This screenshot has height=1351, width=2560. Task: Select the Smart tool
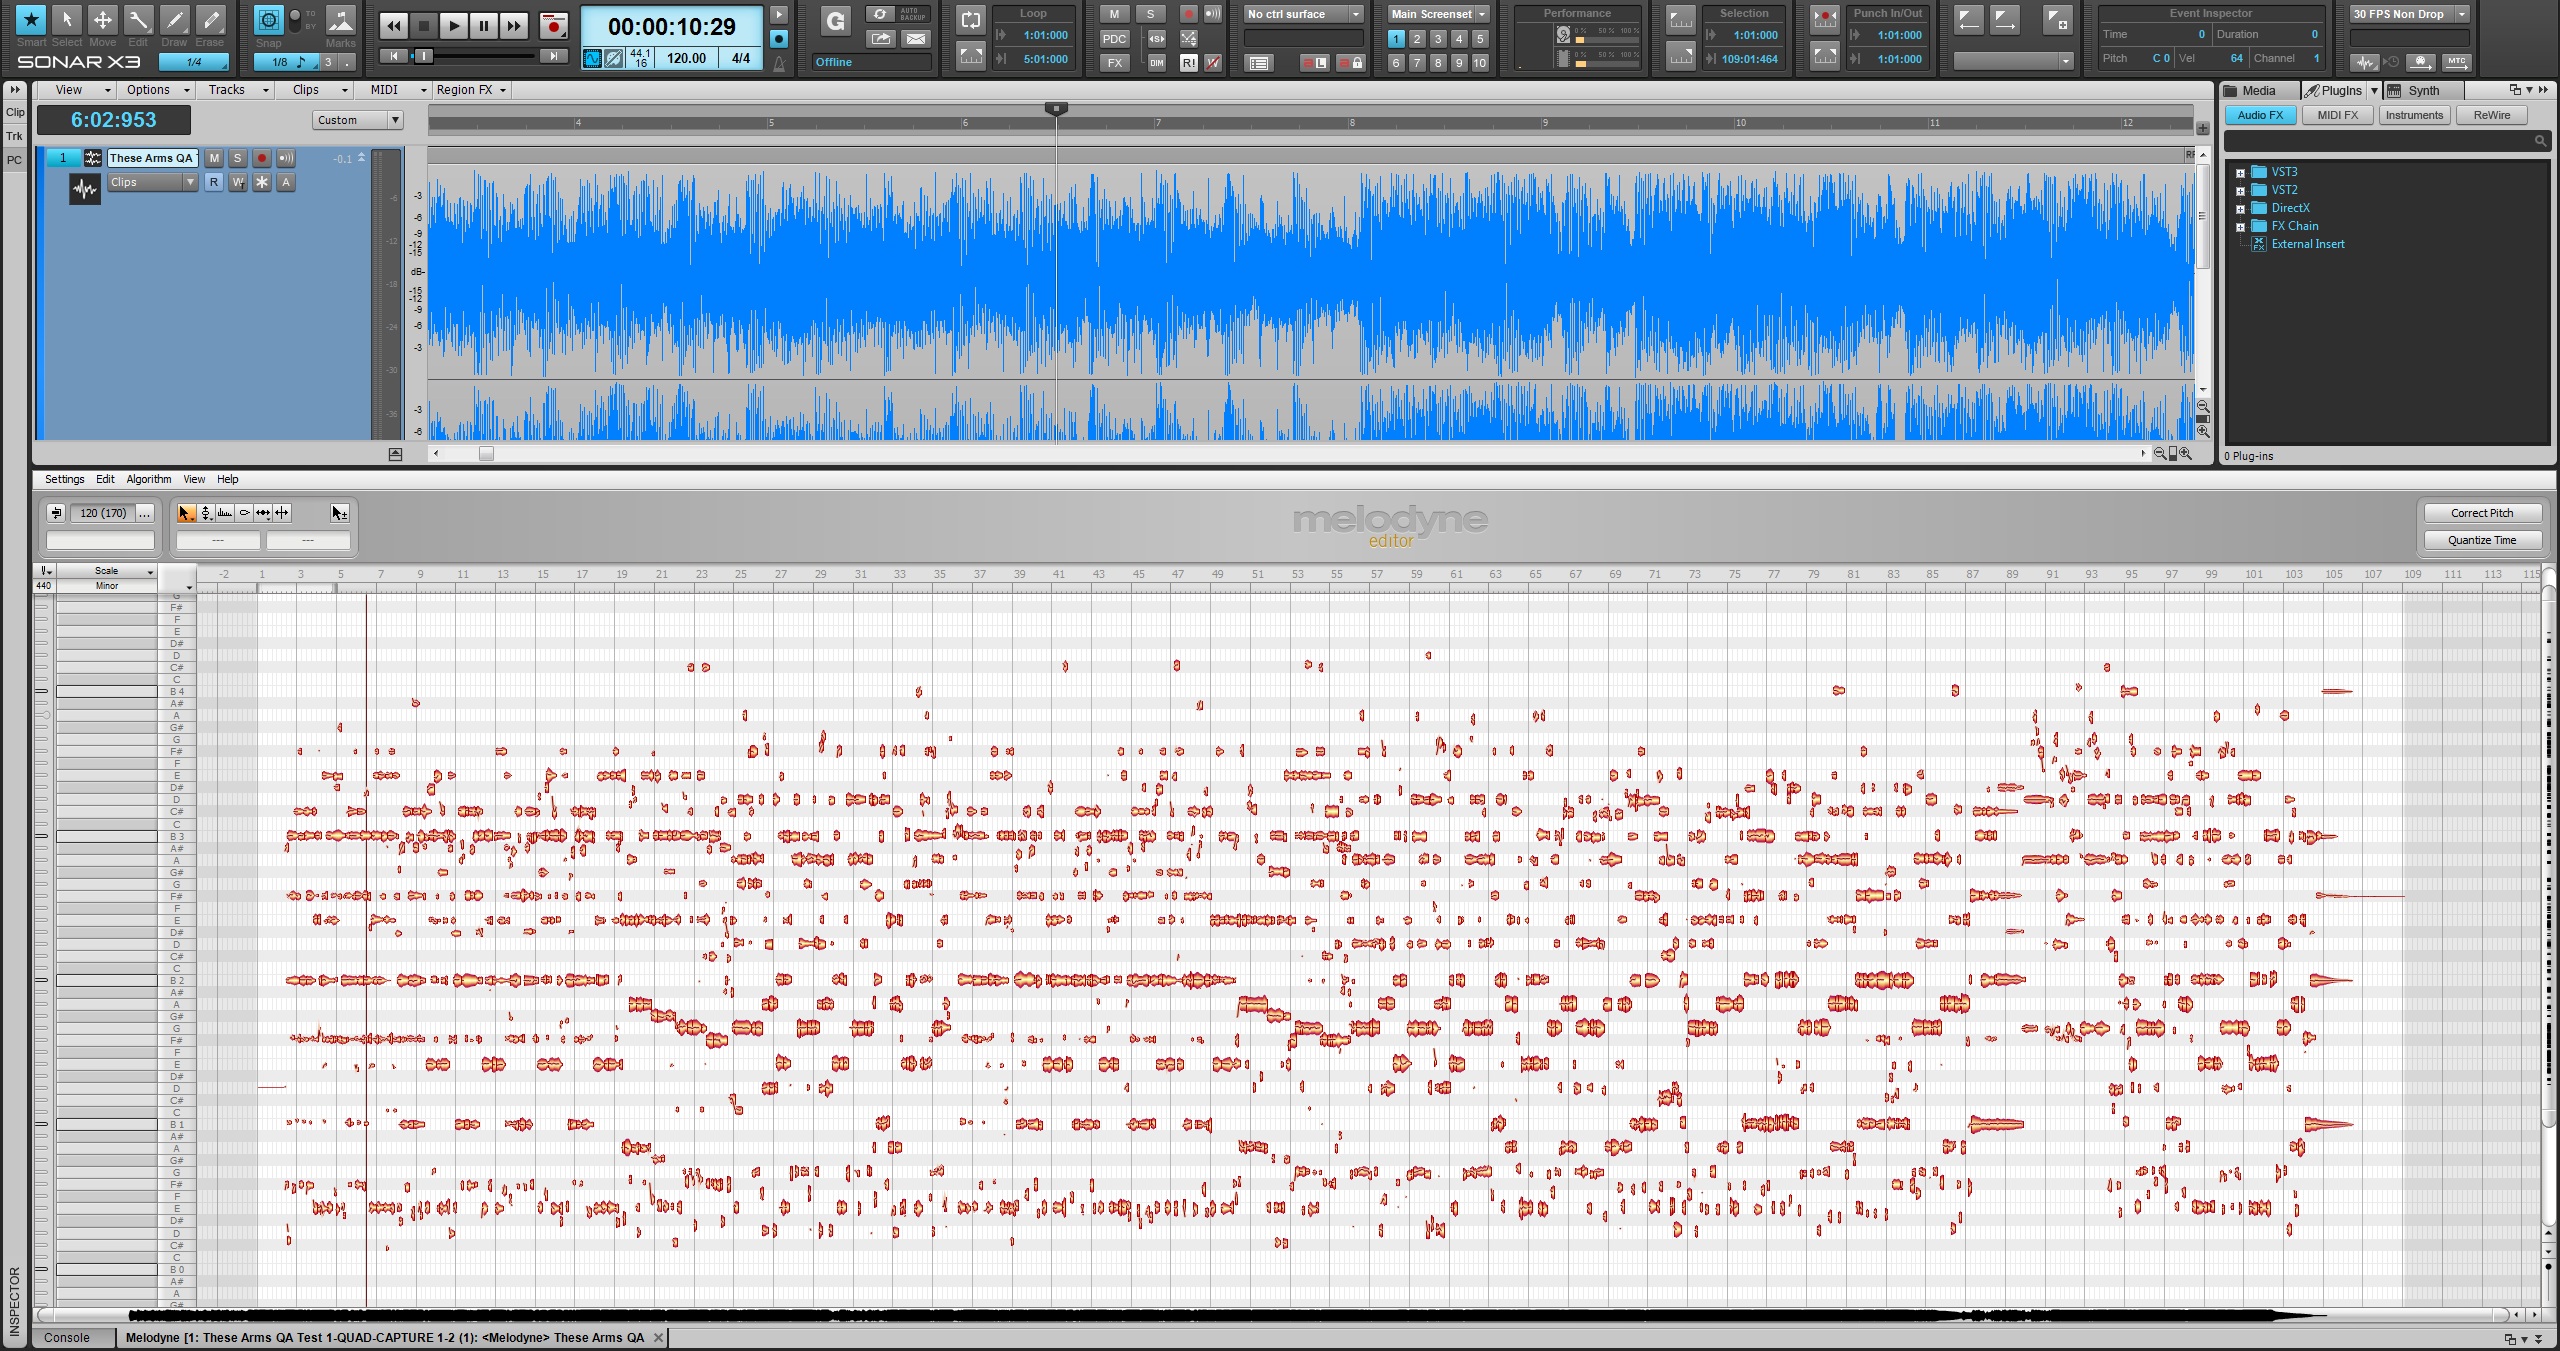click(31, 19)
